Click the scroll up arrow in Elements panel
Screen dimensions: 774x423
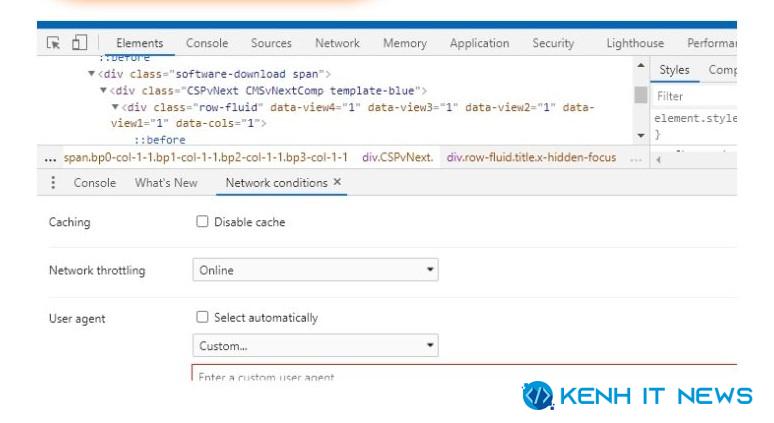click(641, 65)
